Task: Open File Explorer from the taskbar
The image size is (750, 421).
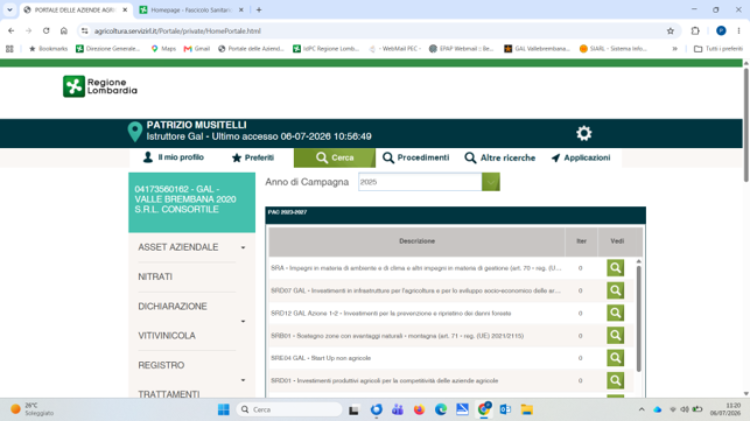Action: point(527,410)
